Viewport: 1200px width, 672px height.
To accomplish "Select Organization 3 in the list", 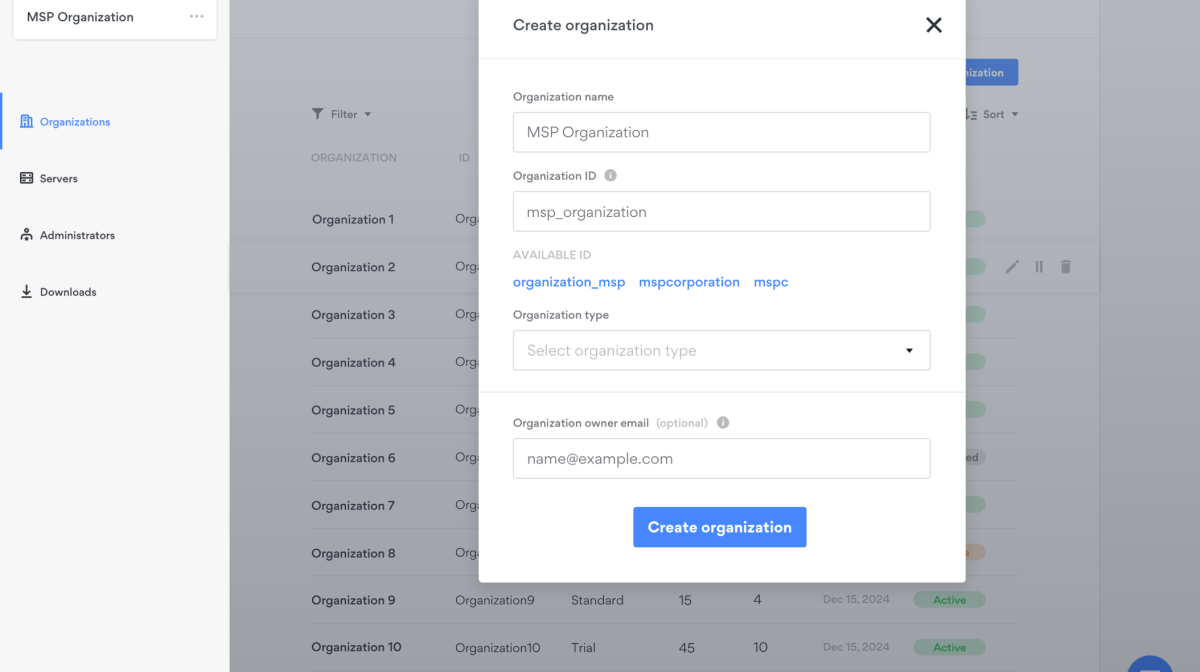I will pyautogui.click(x=353, y=315).
